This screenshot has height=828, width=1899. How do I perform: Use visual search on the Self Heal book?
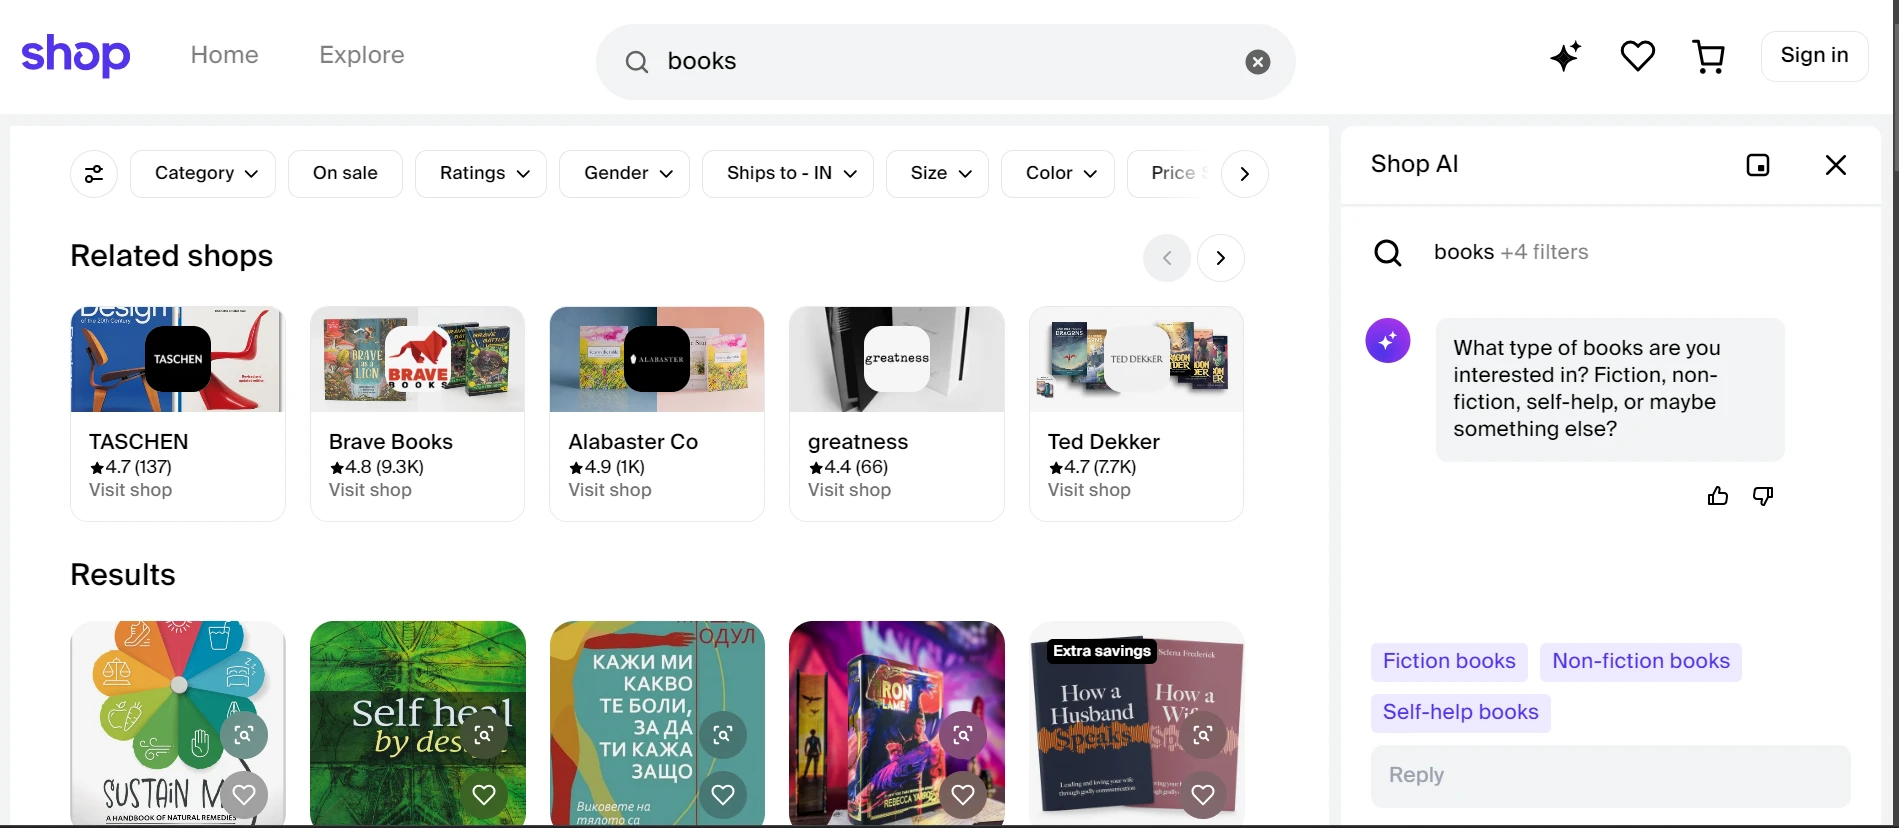(483, 735)
